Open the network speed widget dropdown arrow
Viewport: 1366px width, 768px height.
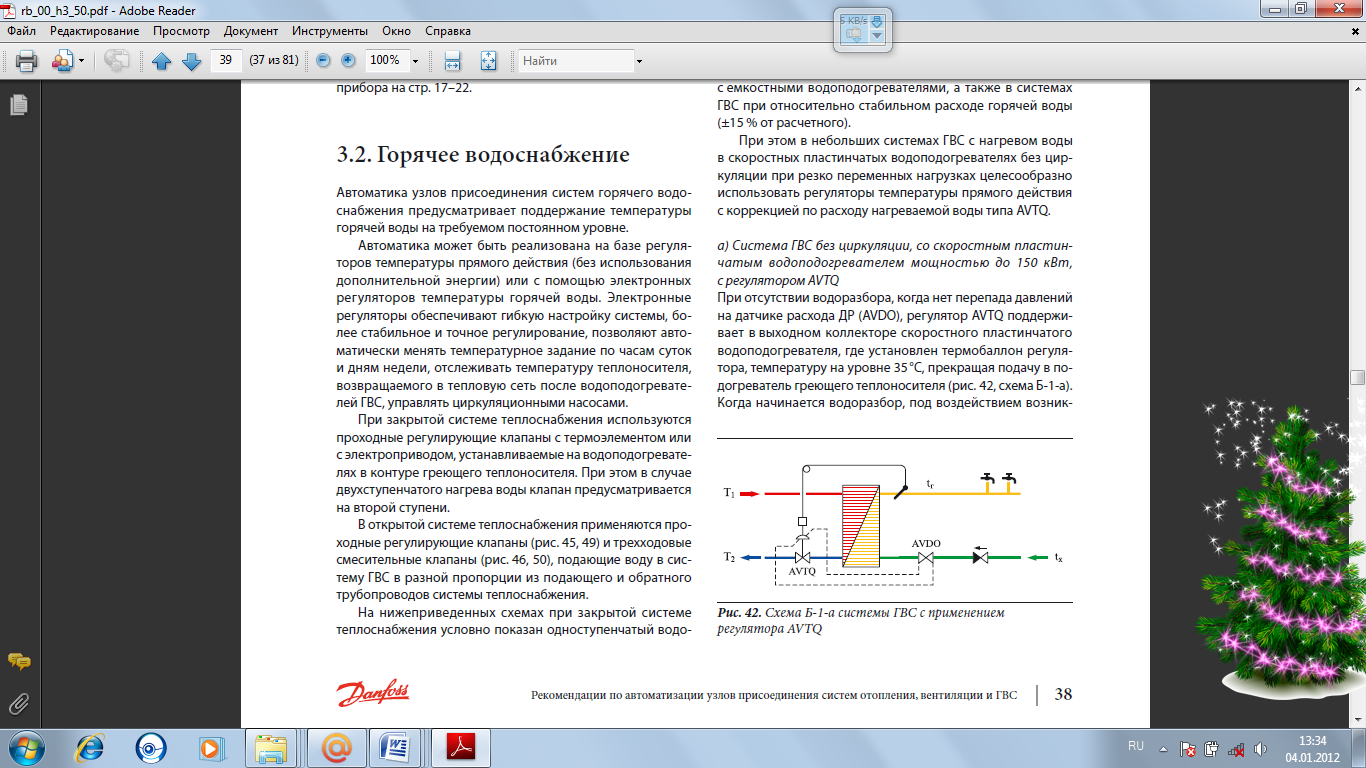coord(877,37)
